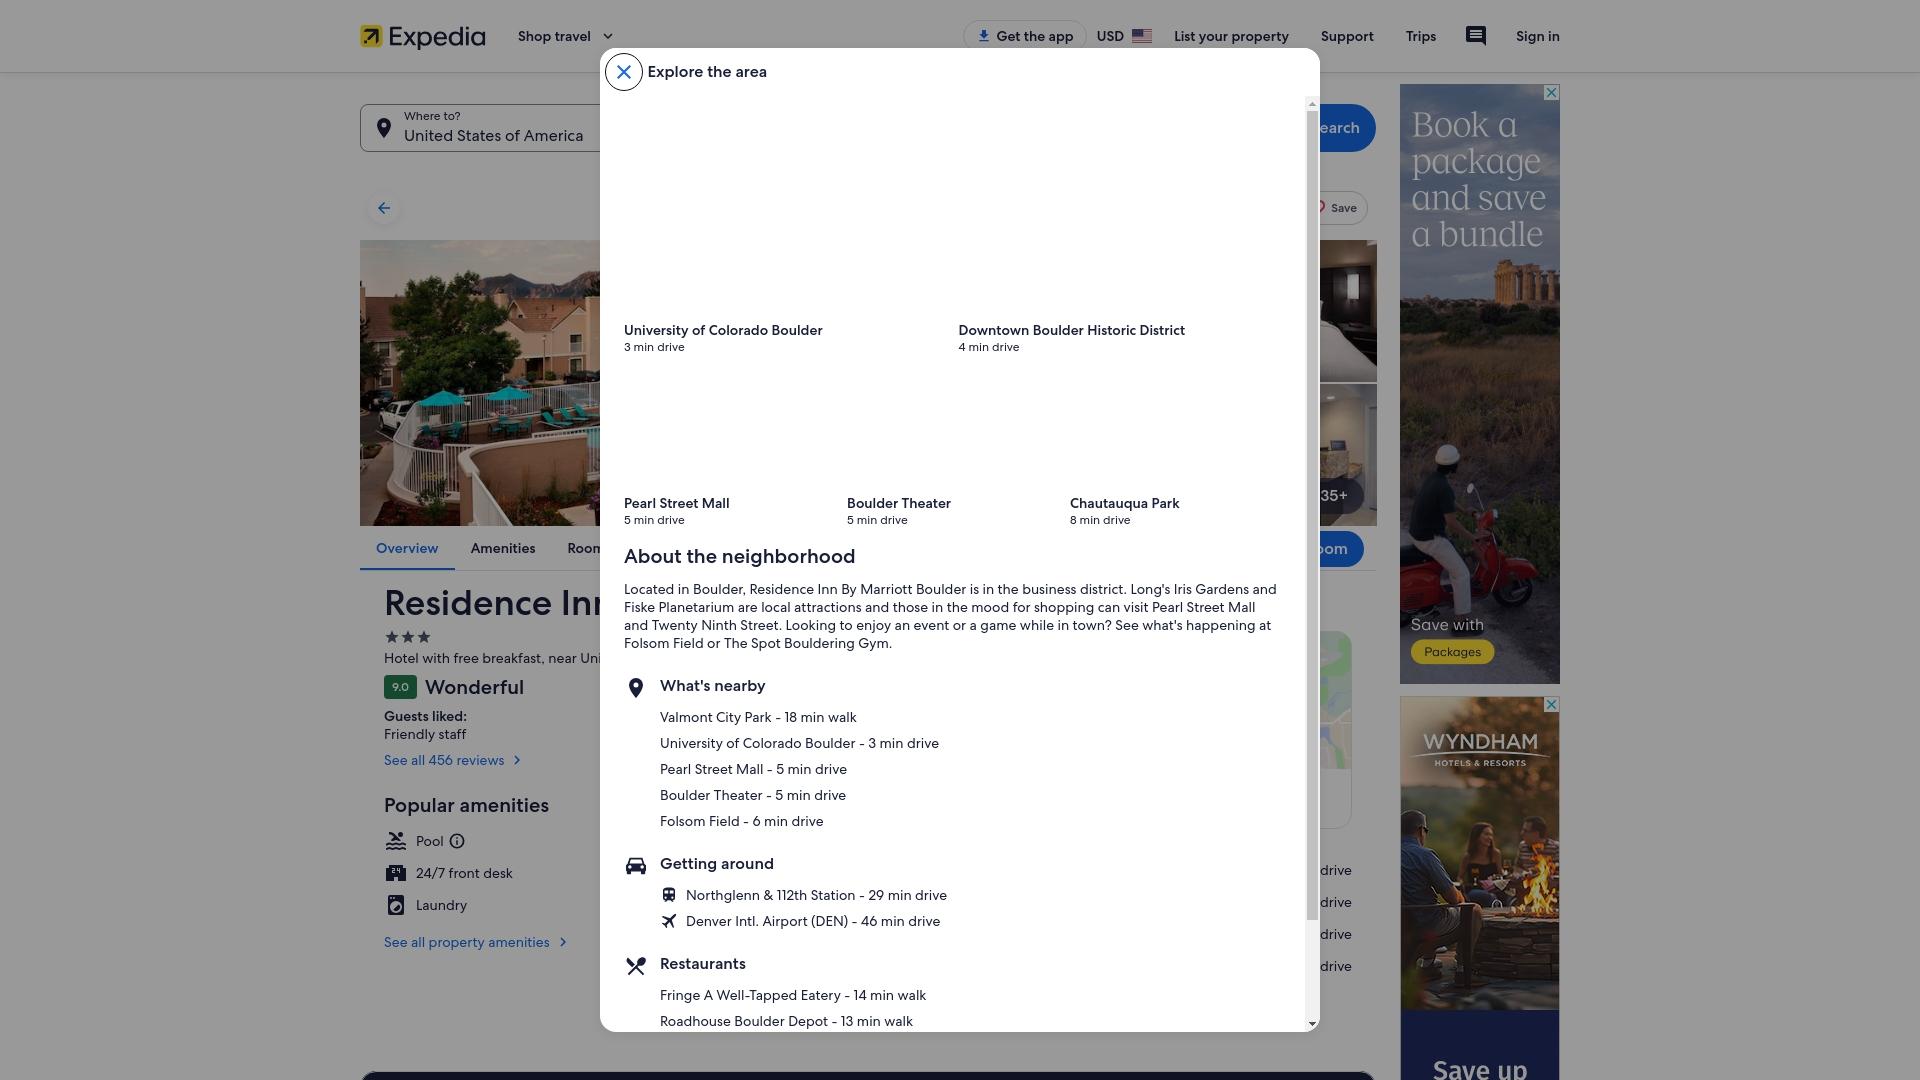The image size is (1920, 1080).
Task: Click the Getting around car icon
Action: 636,866
